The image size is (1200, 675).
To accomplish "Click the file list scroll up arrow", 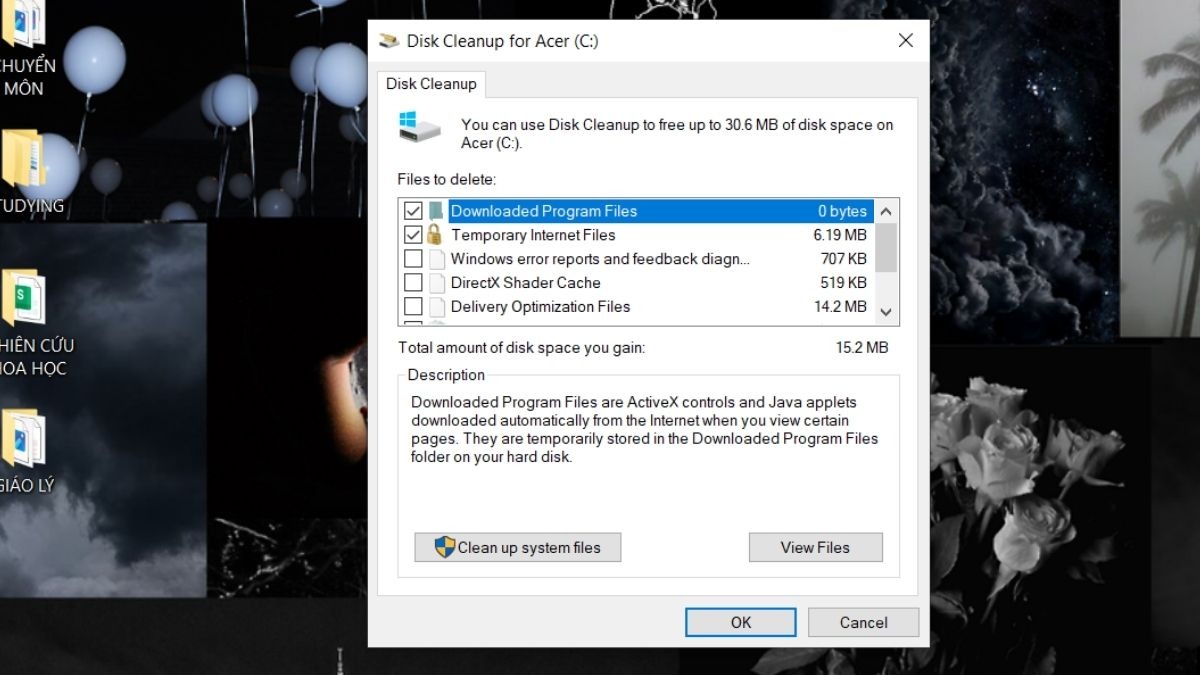I will [x=886, y=211].
